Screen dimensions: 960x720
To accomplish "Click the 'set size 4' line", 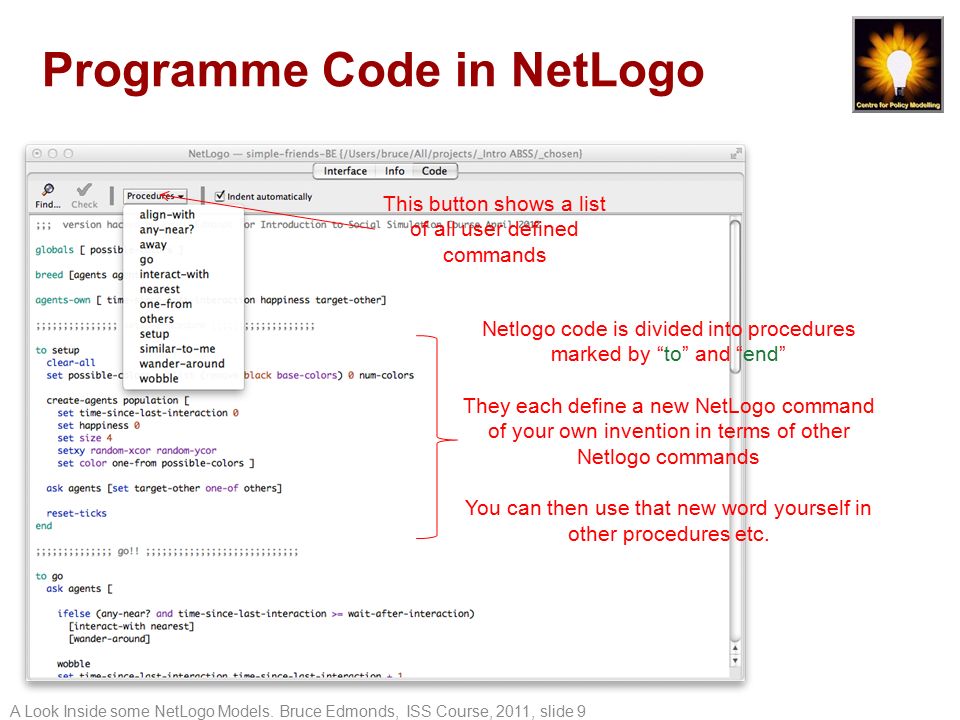I will point(85,438).
